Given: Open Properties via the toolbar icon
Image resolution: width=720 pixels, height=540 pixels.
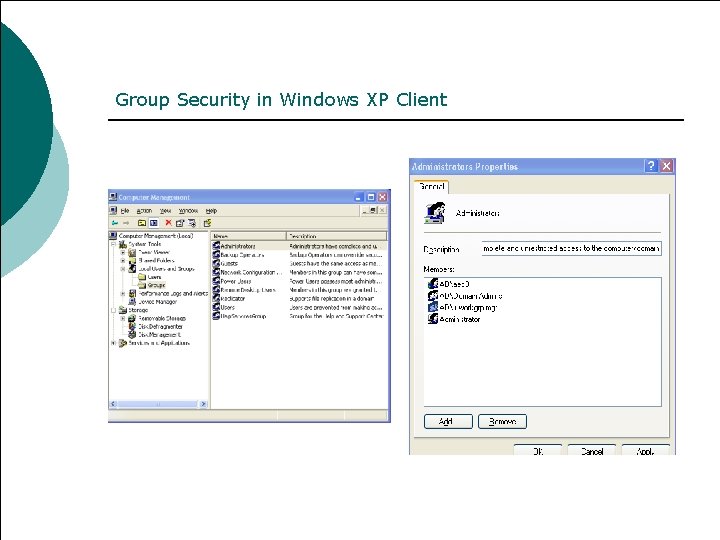Looking at the screenshot, I should click(180, 223).
